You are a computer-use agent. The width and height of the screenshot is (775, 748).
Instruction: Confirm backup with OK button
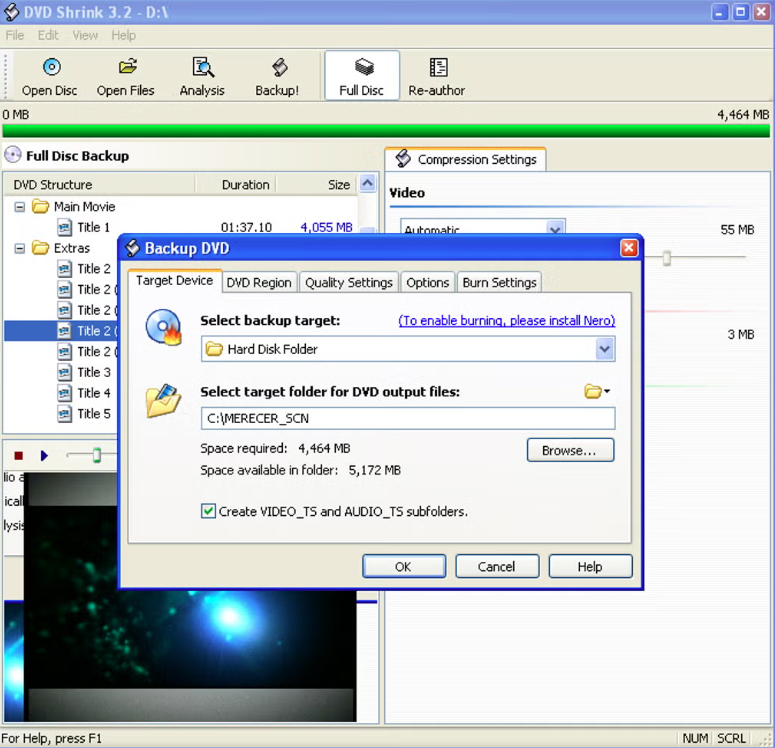404,567
